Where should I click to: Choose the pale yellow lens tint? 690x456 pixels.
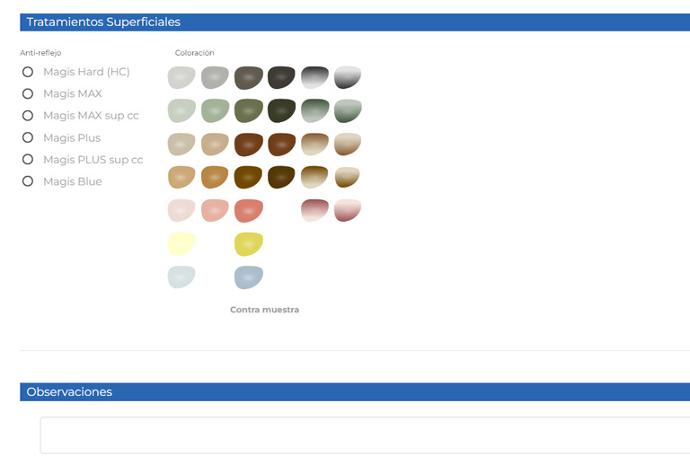pos(181,243)
